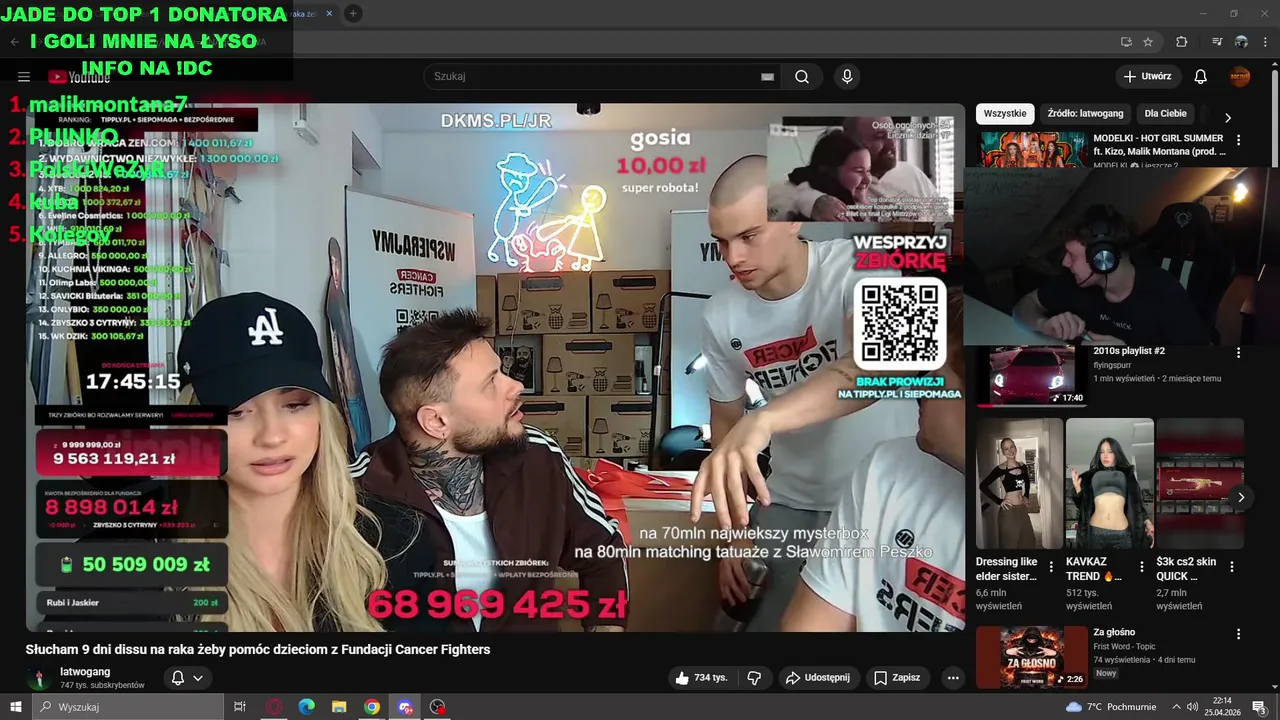Click the 7°C Pochmurnie weather widget
This screenshot has width=1280, height=720.
[x=1111, y=707]
